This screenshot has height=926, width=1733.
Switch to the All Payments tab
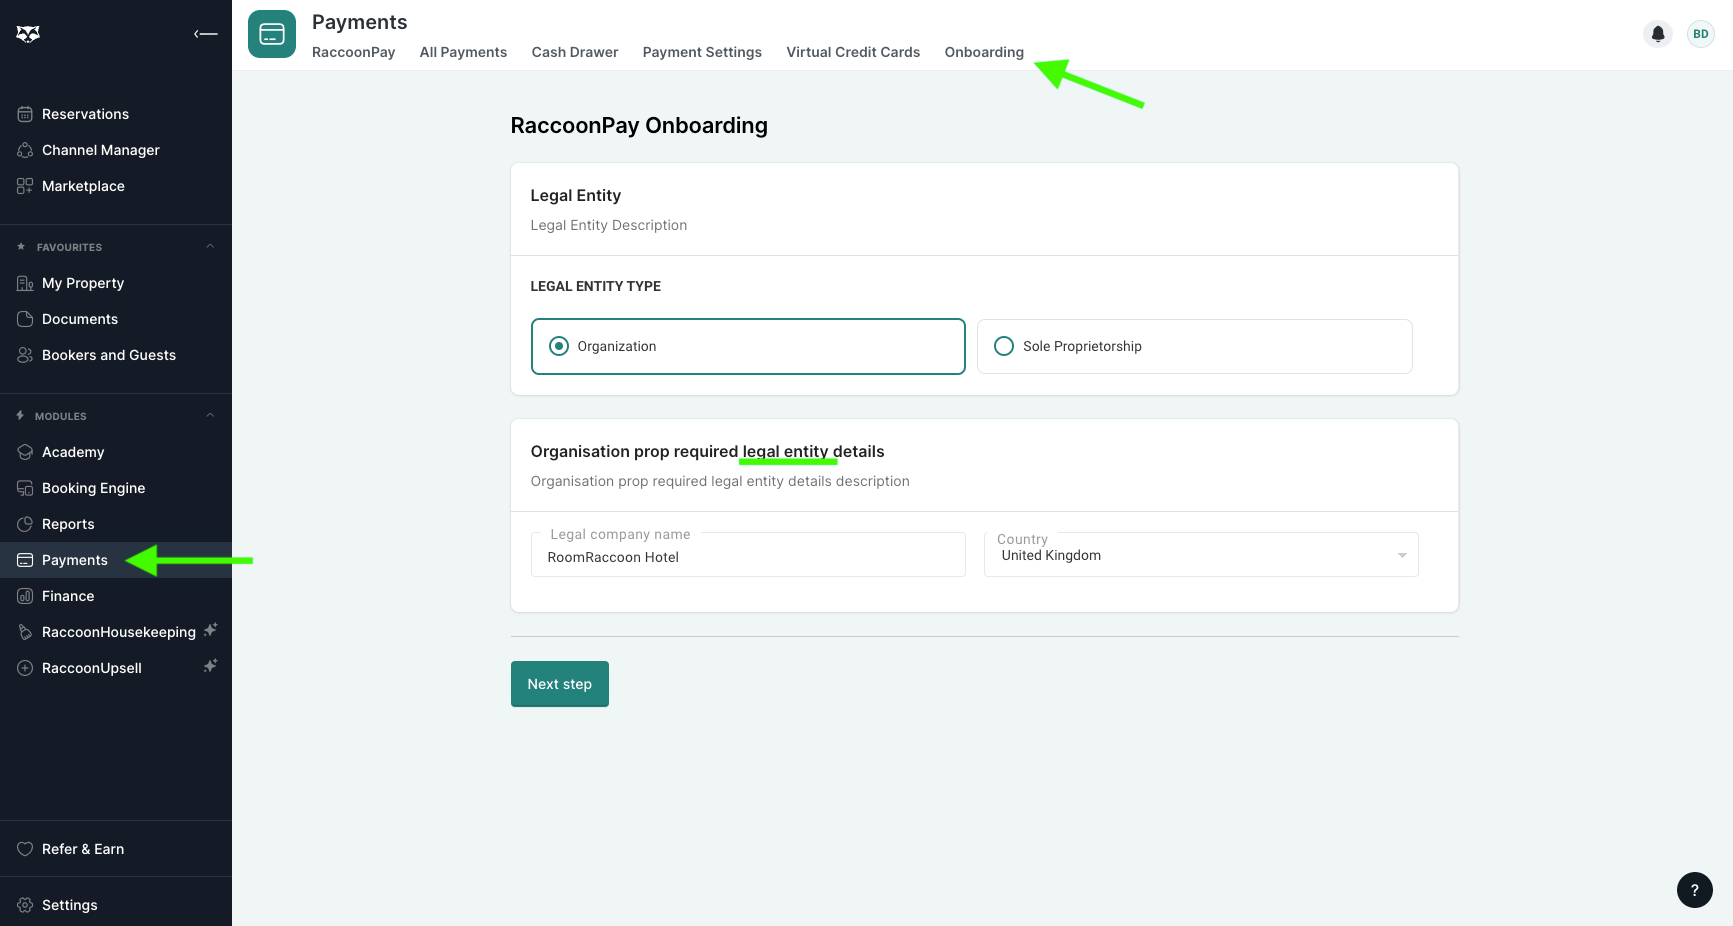pos(463,52)
